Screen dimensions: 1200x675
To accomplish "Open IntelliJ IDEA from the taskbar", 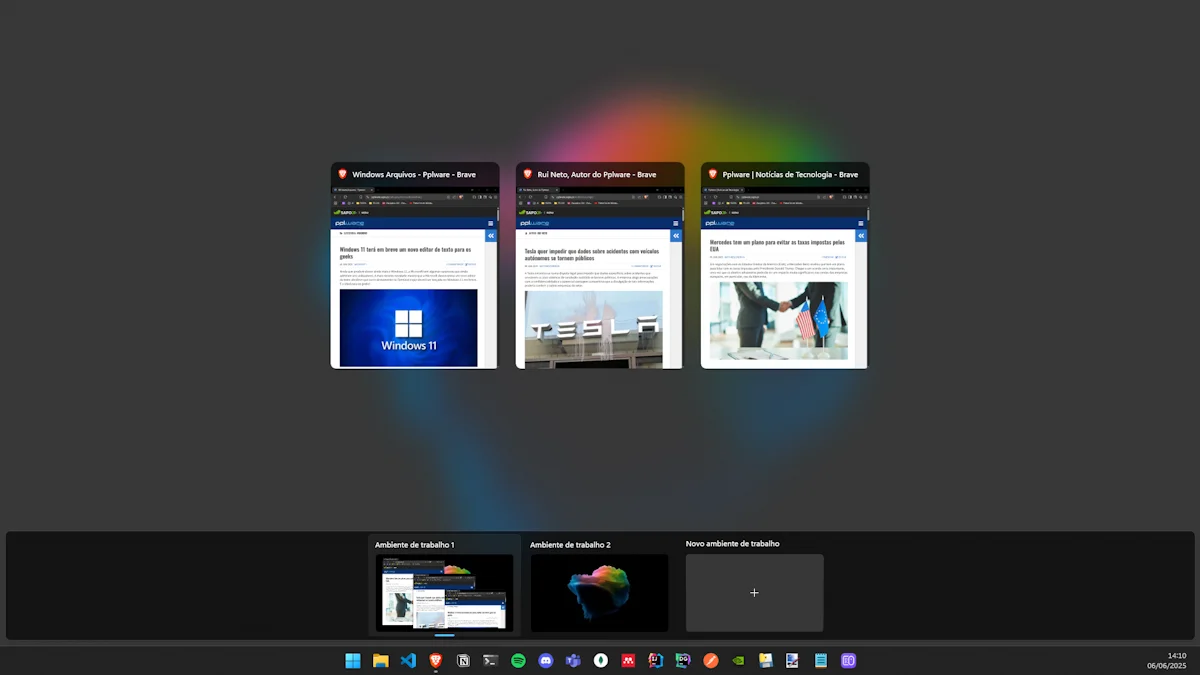I will (656, 661).
